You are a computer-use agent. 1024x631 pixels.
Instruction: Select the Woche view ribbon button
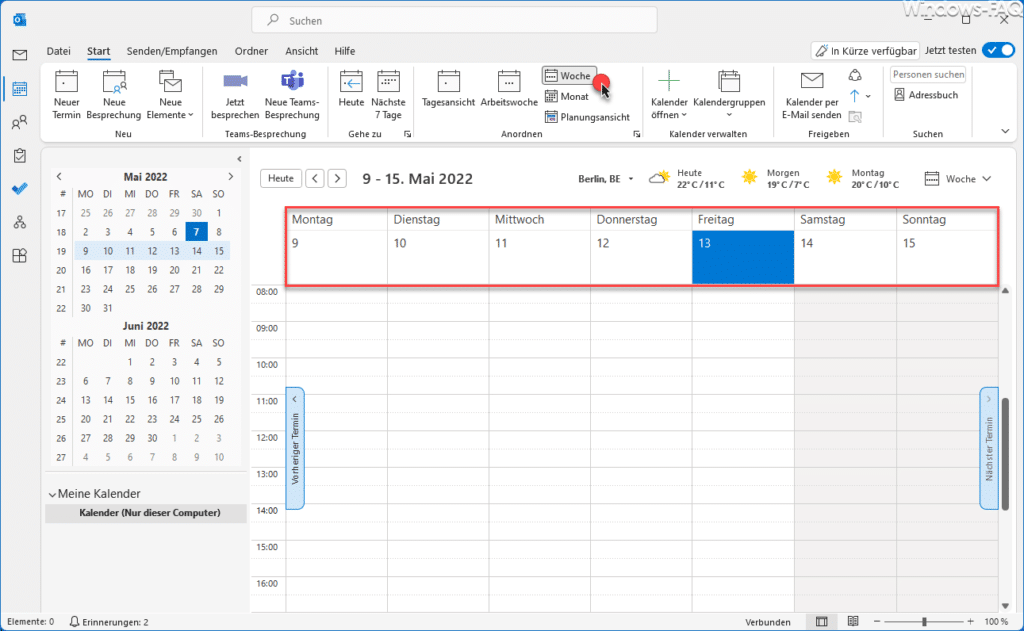pos(568,76)
